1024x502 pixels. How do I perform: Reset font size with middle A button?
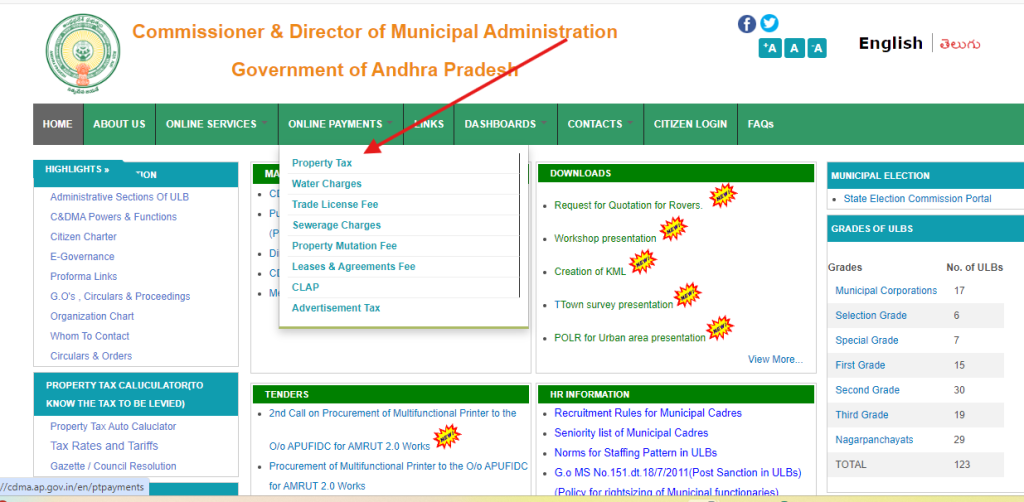tap(793, 48)
